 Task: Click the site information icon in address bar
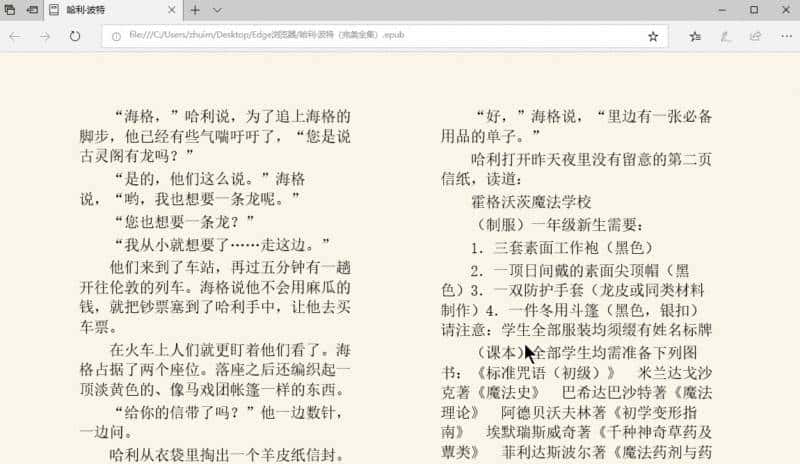point(116,36)
